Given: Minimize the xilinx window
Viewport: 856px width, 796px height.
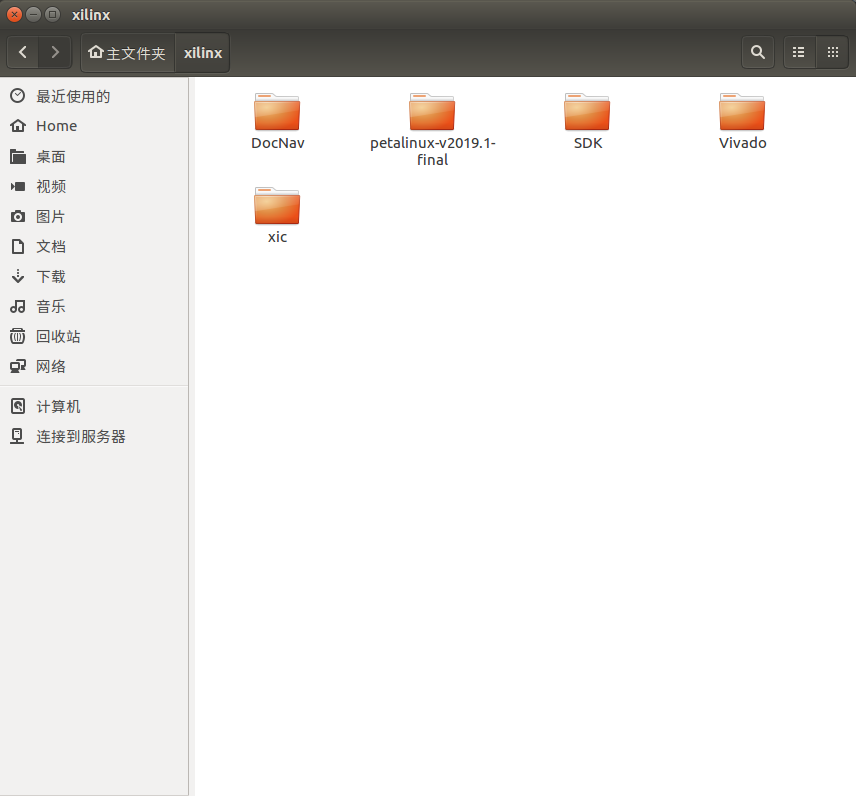Looking at the screenshot, I should (33, 15).
